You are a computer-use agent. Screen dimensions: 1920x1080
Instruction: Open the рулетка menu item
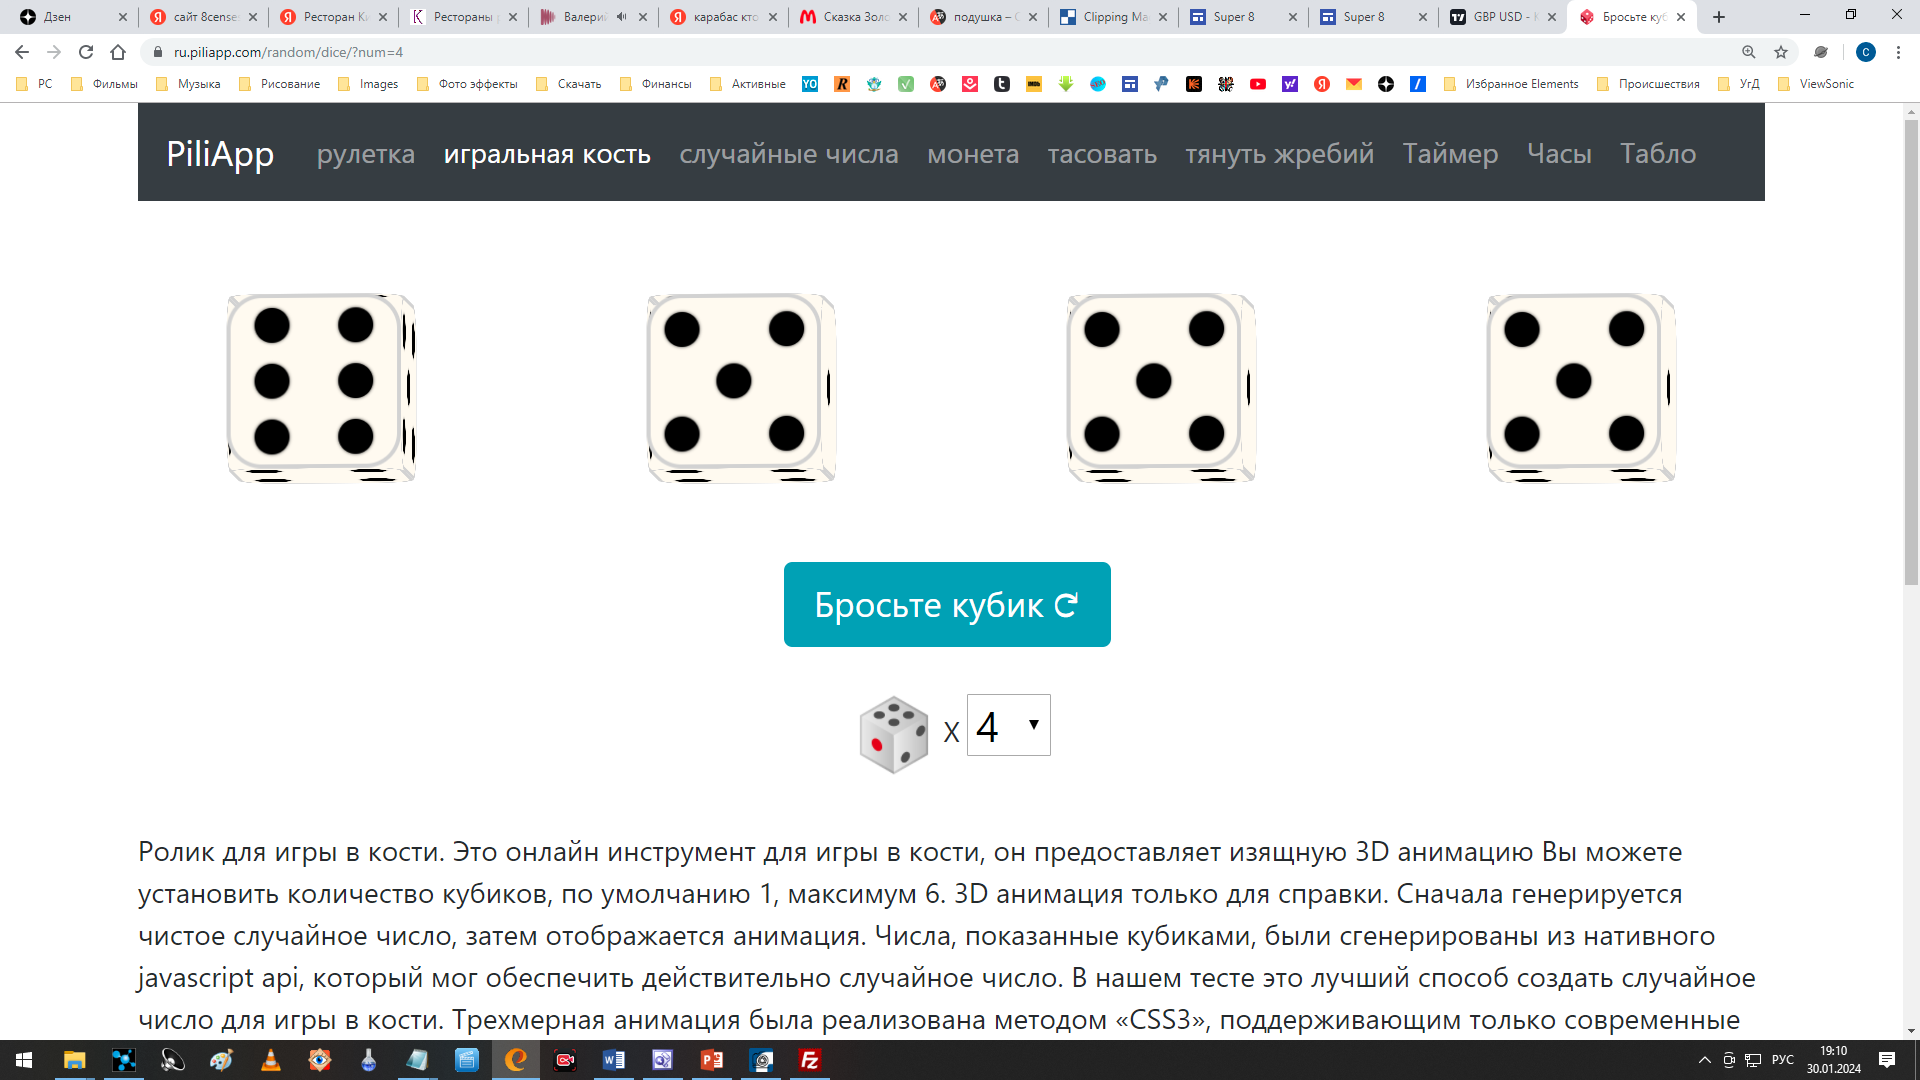click(x=366, y=154)
